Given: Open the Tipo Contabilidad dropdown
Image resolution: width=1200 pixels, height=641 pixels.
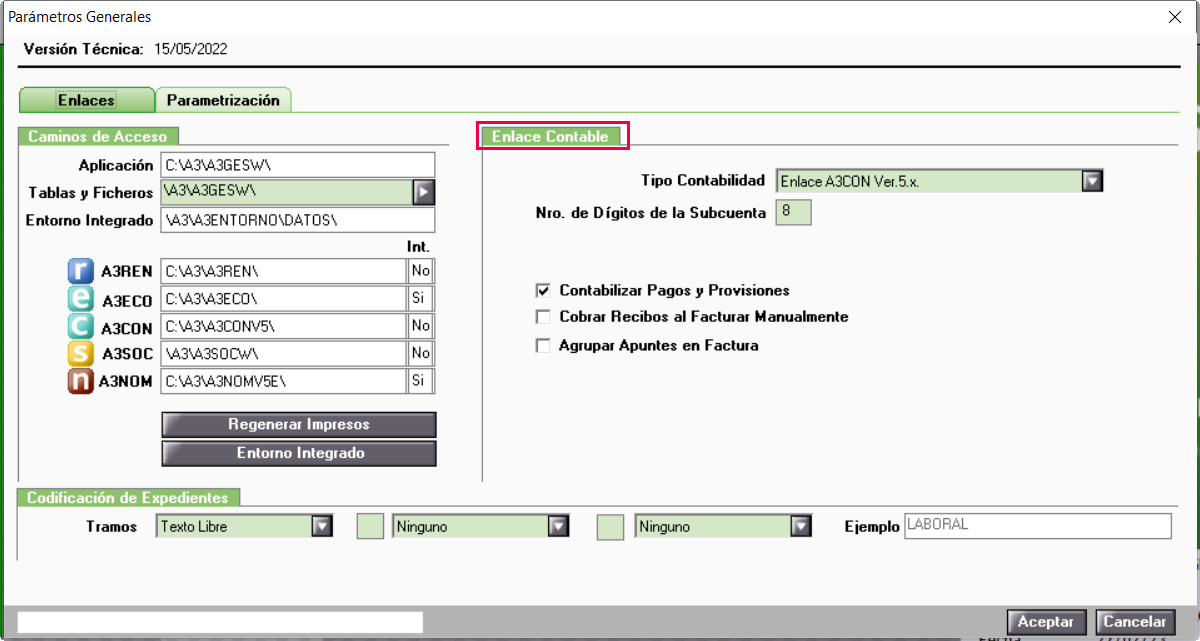Looking at the screenshot, I should tap(1092, 181).
